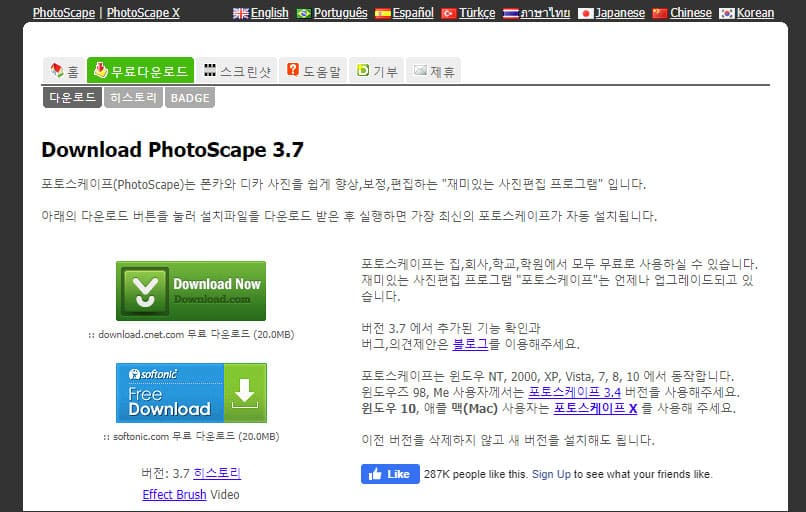Click the envelope icon on 제휴 tab

pyautogui.click(x=420, y=69)
